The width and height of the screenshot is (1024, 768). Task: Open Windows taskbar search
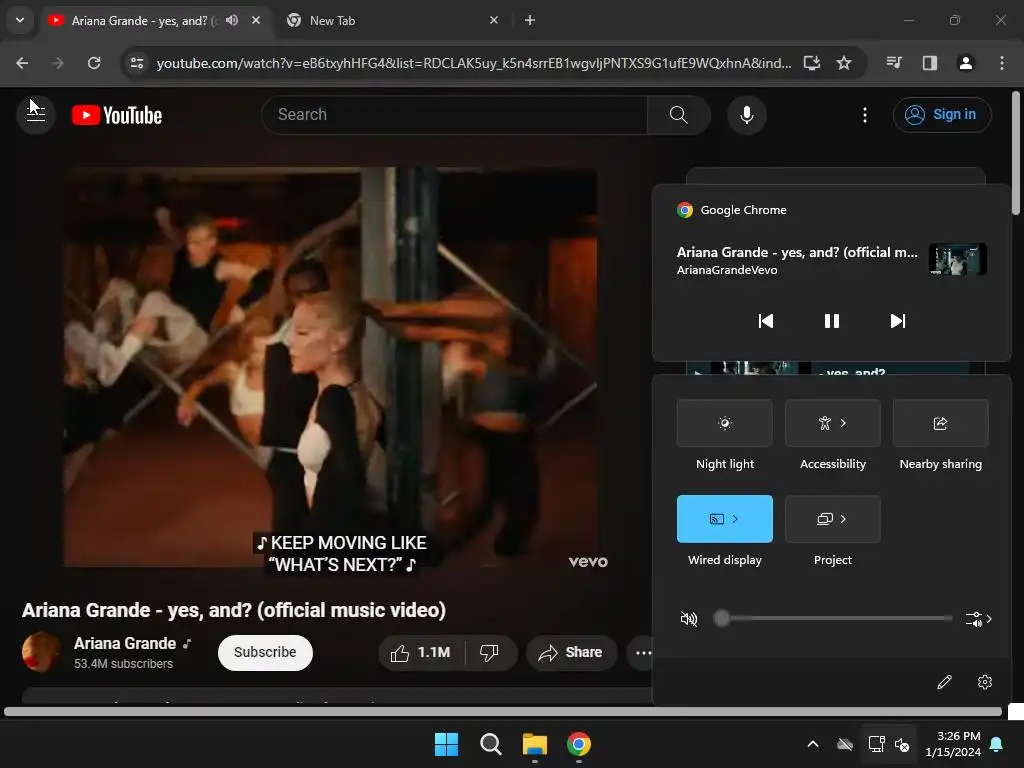(490, 744)
